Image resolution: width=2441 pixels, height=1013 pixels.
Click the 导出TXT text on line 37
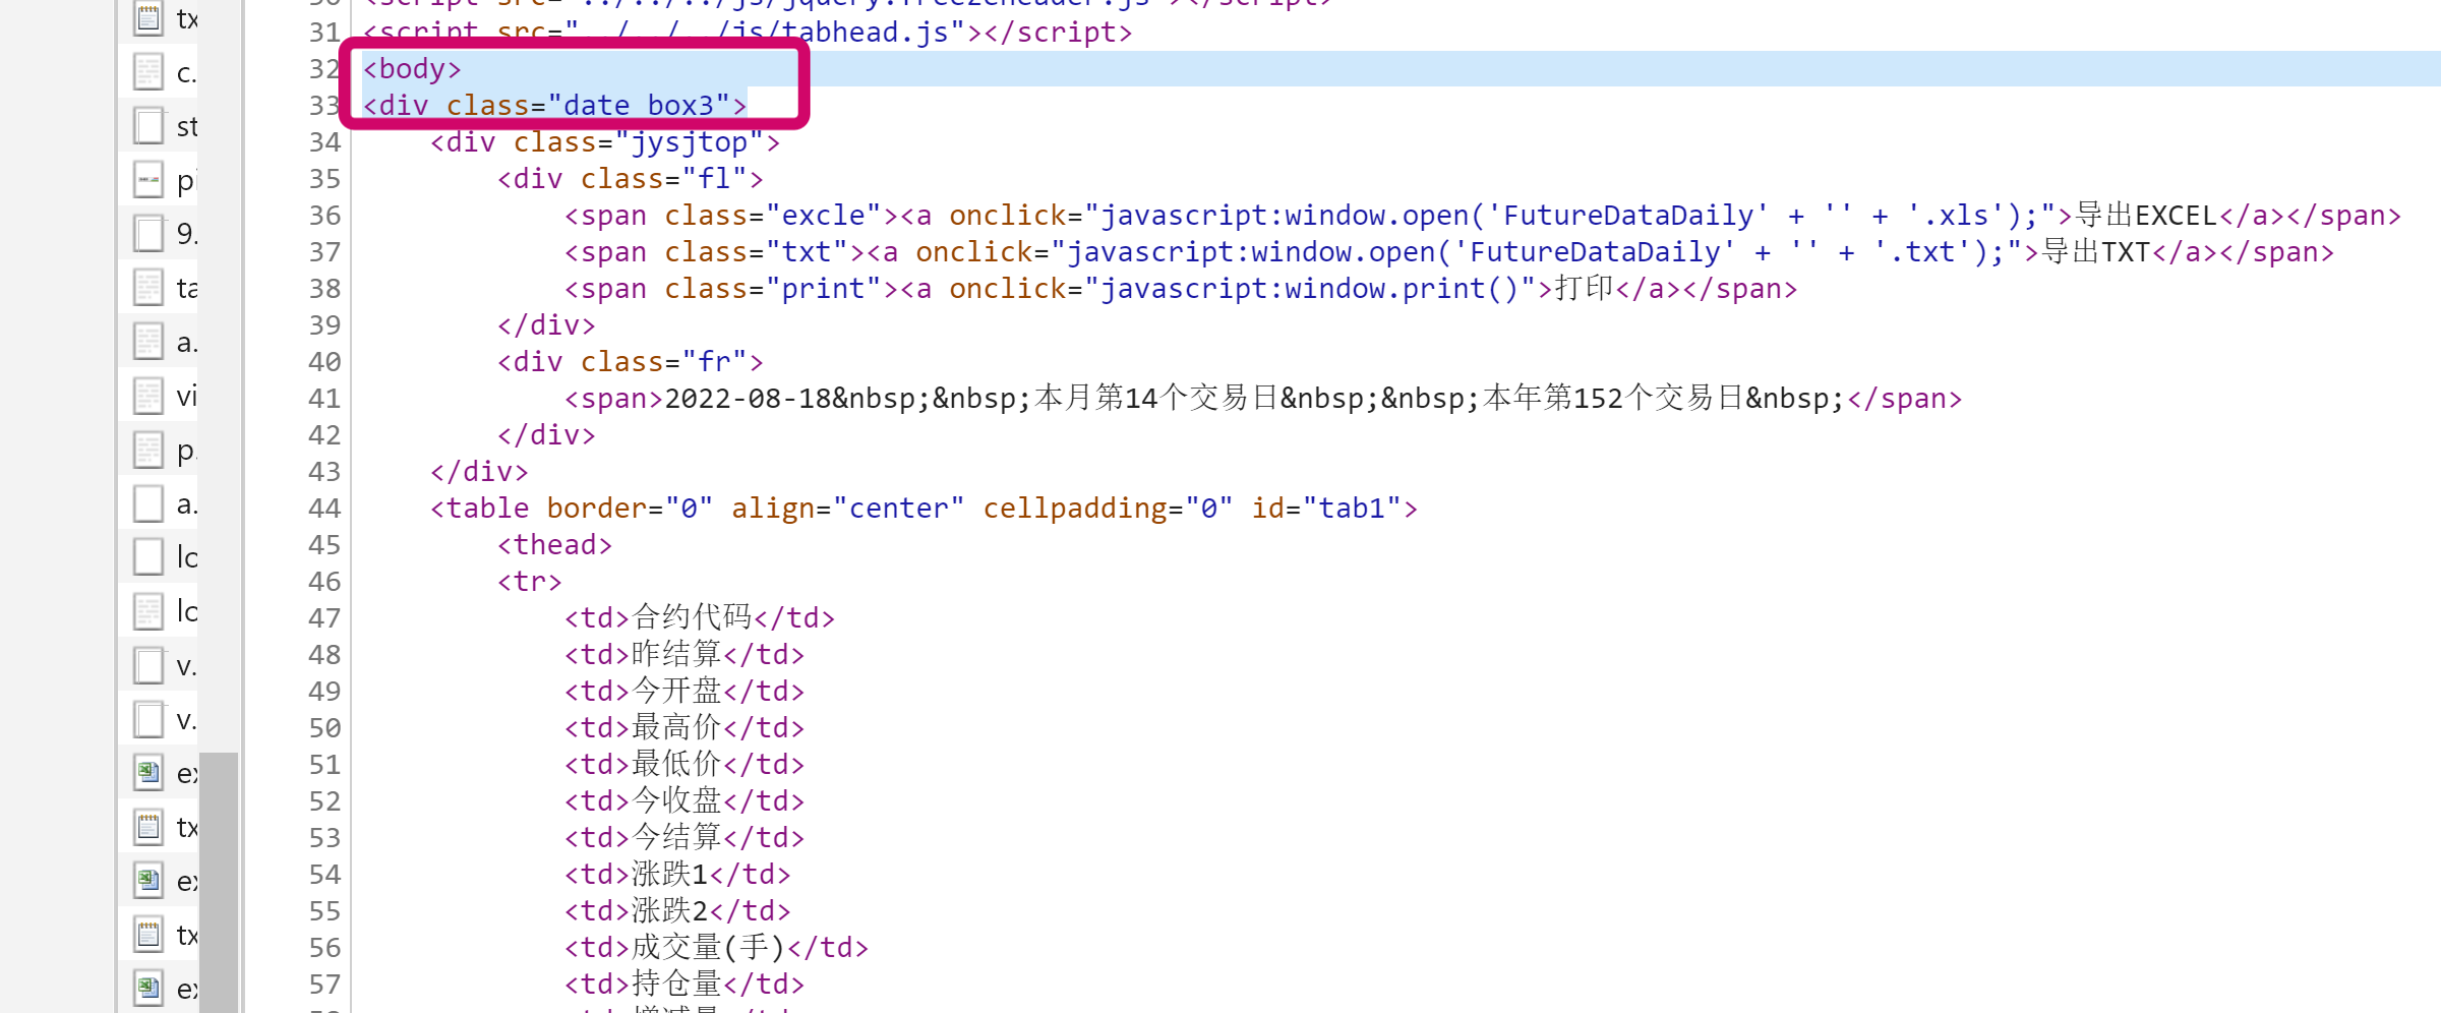click(2095, 252)
